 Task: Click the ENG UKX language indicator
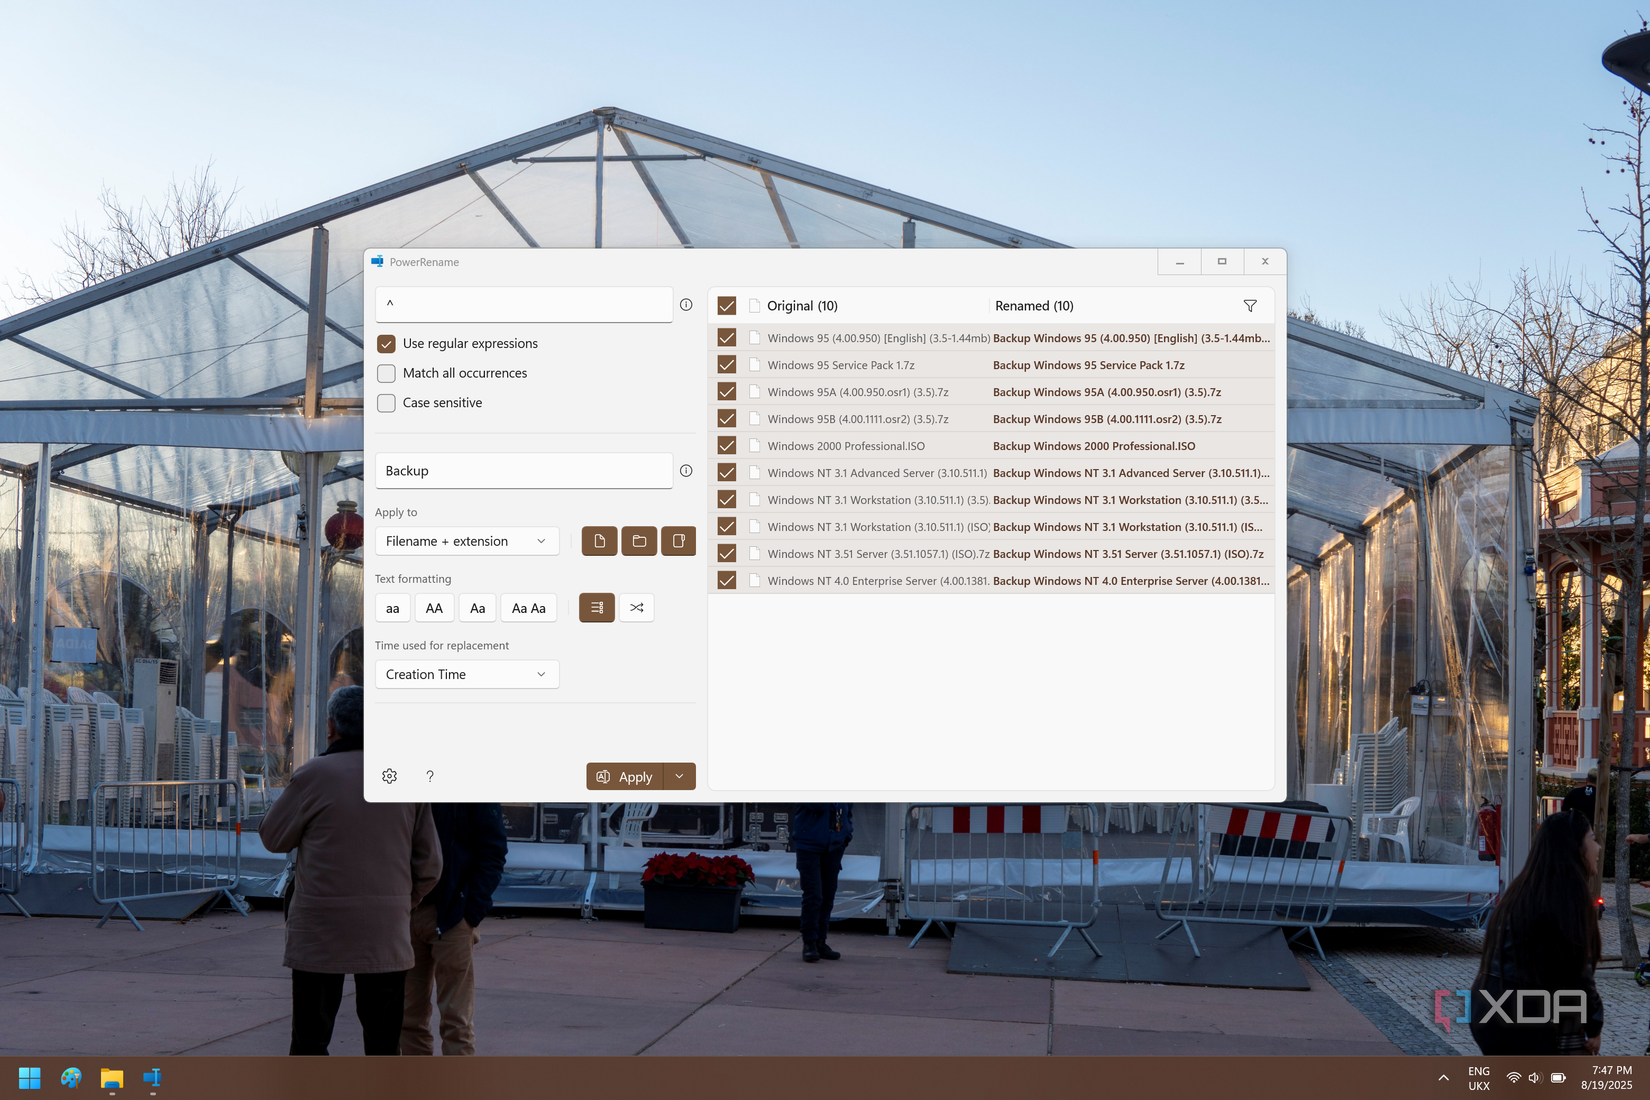1479,1078
